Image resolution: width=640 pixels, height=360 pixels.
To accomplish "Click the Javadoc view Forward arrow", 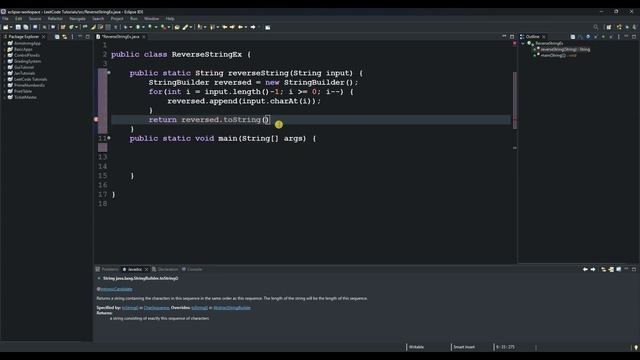I will tap(593, 269).
